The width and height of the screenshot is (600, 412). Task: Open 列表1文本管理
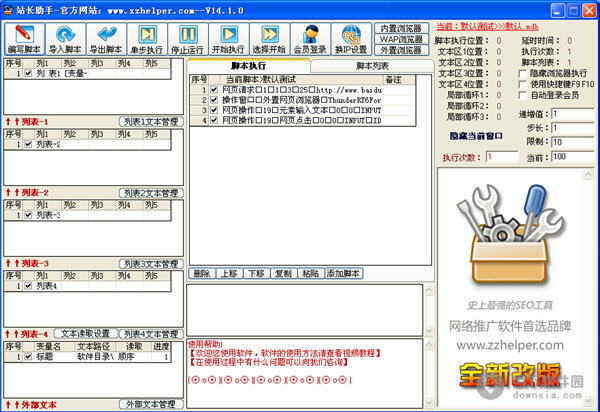[x=151, y=122]
